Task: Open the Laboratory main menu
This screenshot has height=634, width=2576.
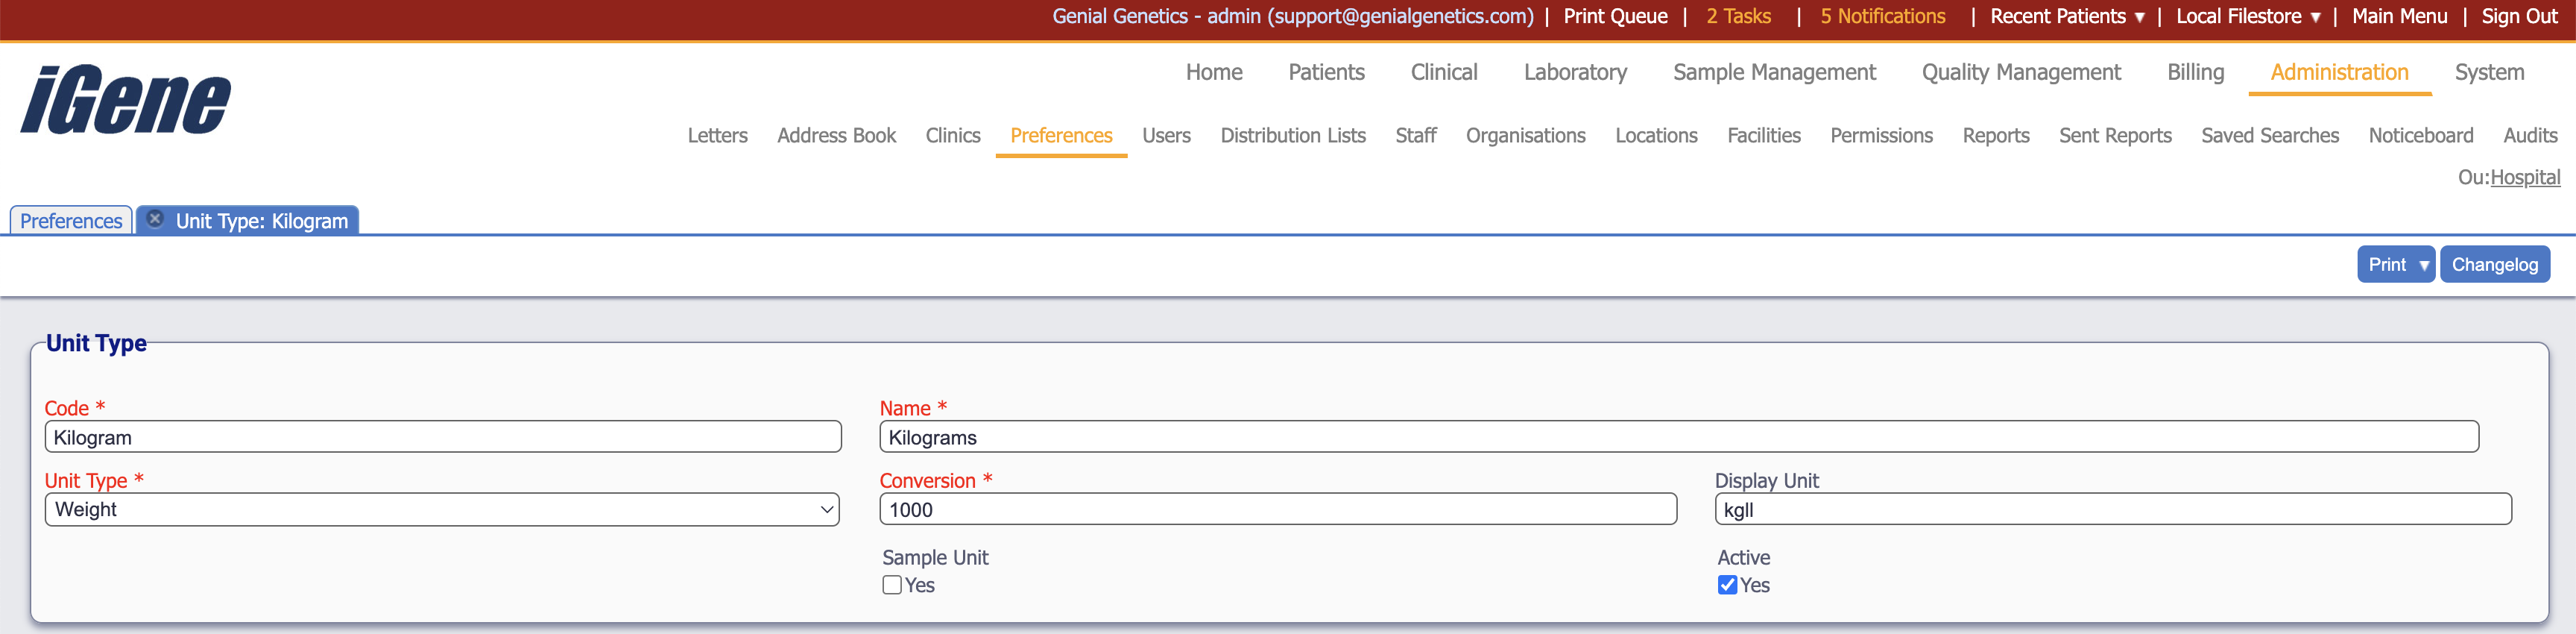Action: tap(1575, 72)
